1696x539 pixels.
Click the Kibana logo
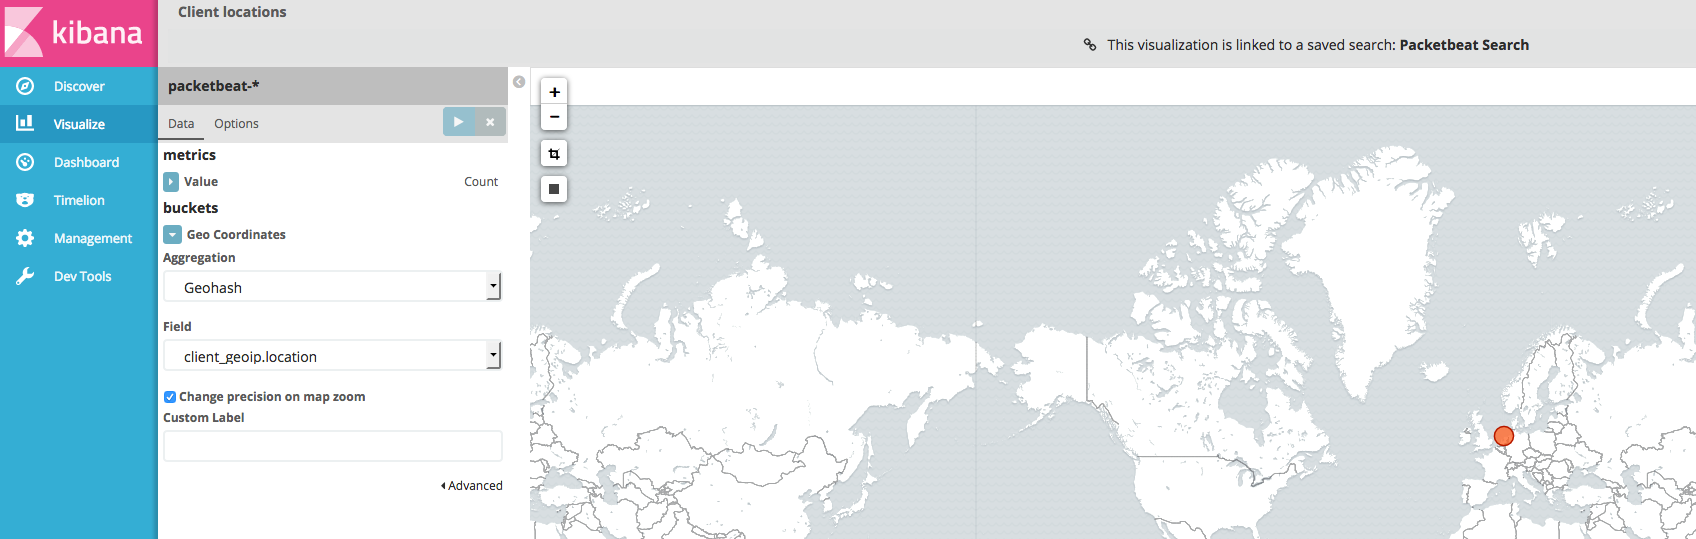coord(78,33)
